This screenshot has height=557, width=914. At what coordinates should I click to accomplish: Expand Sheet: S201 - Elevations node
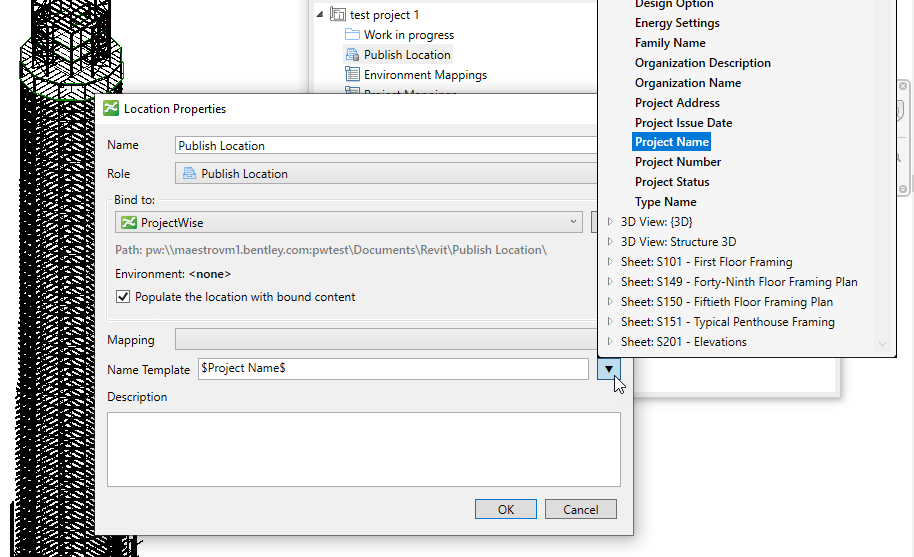[x=610, y=341]
